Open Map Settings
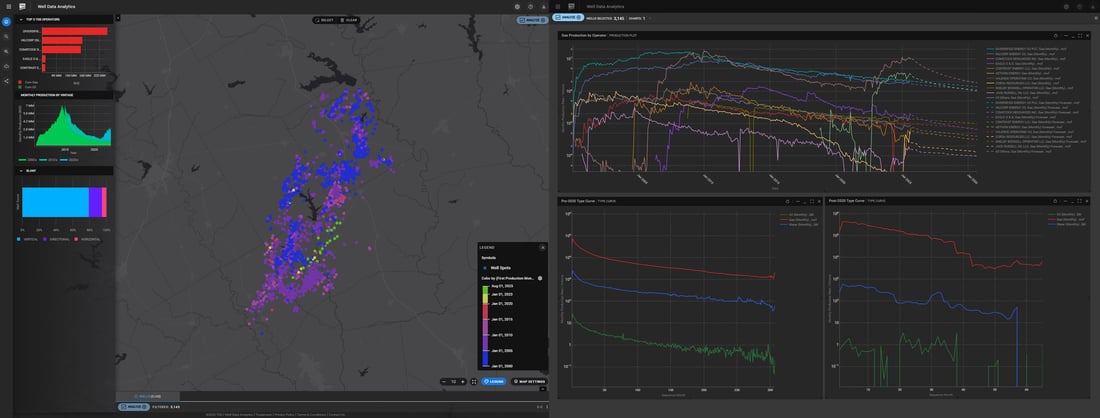Screen dimensions: 1100x418 pyautogui.click(x=528, y=381)
